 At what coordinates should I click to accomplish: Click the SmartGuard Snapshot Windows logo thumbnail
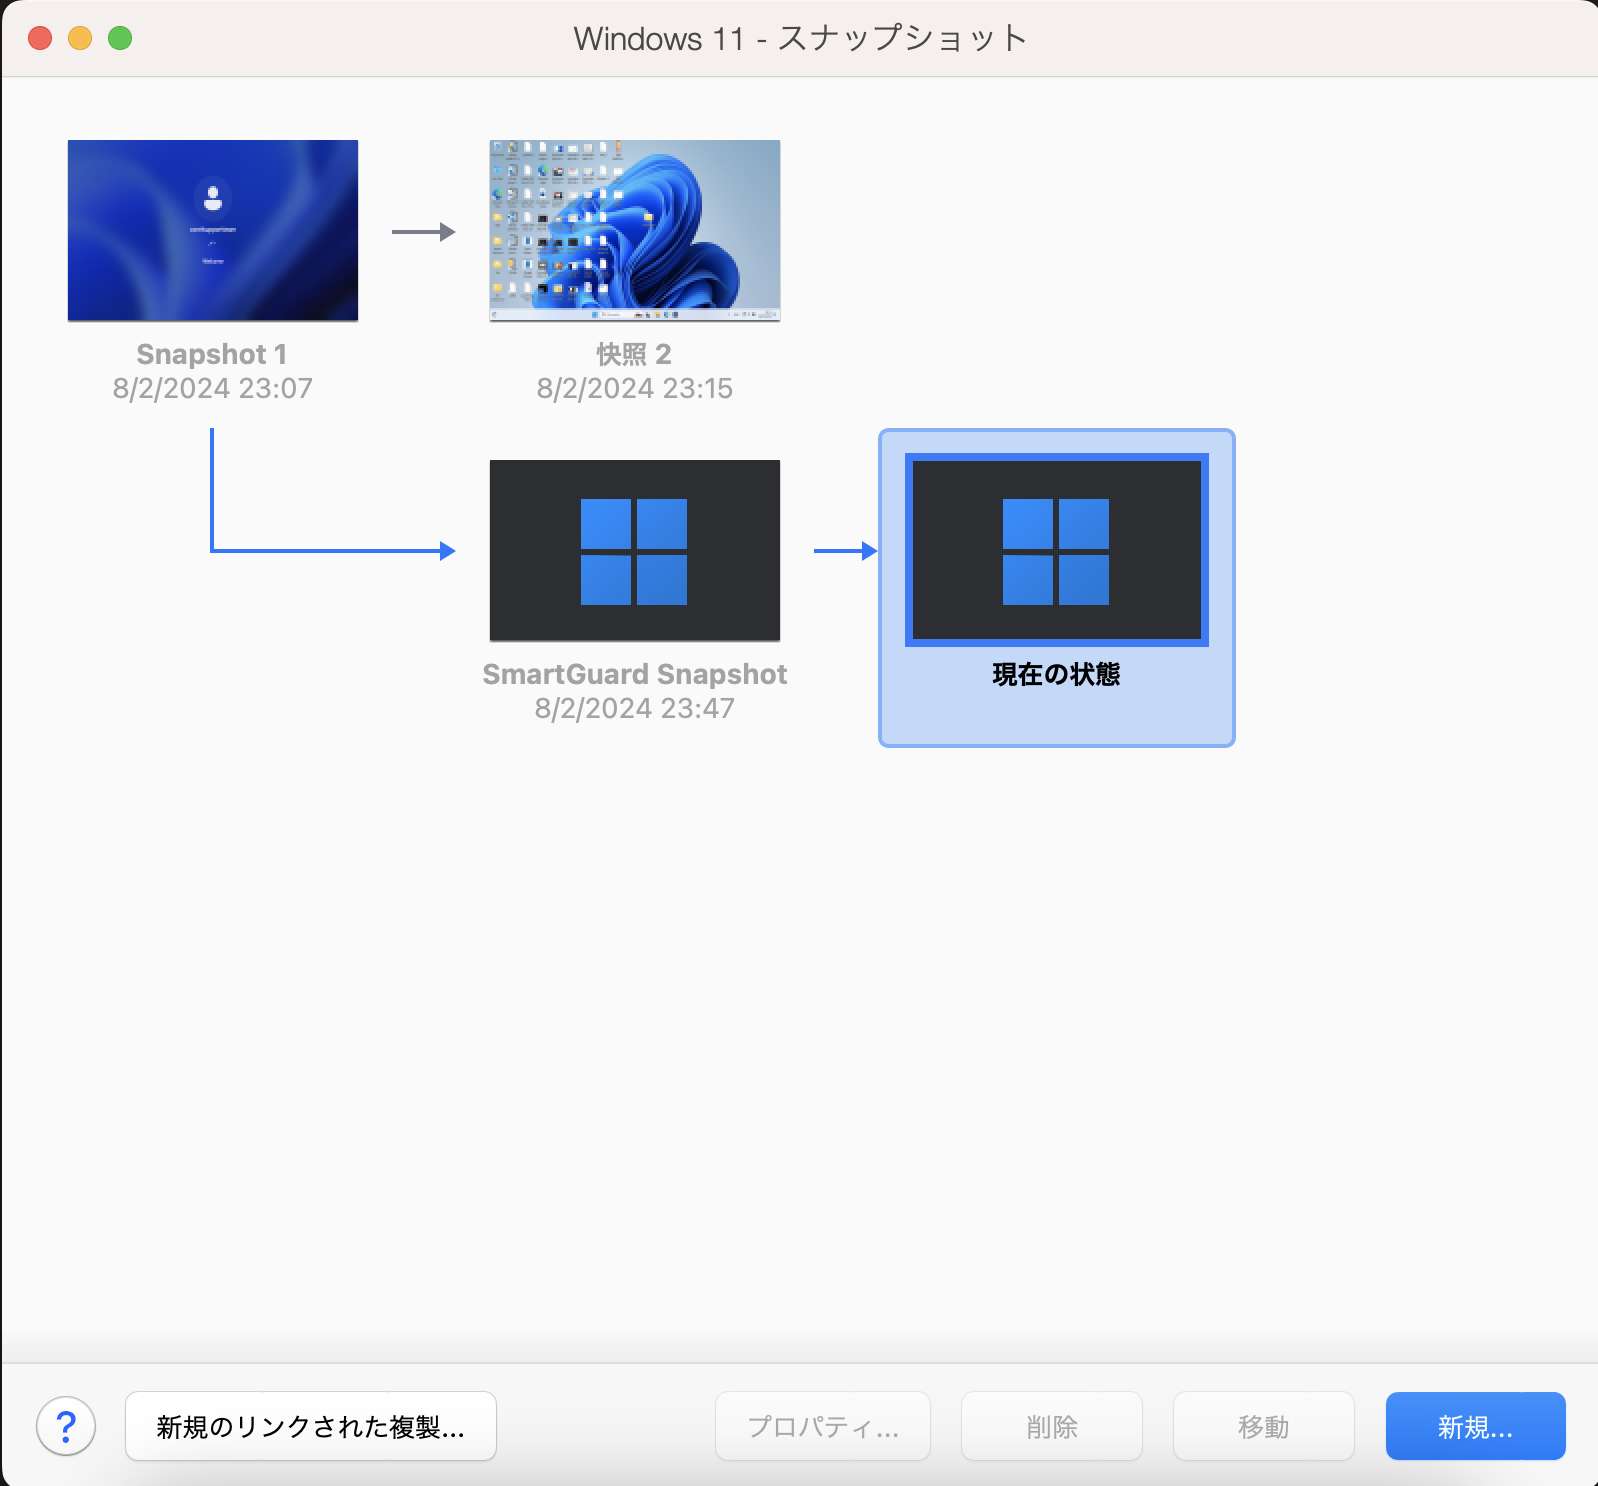(634, 550)
